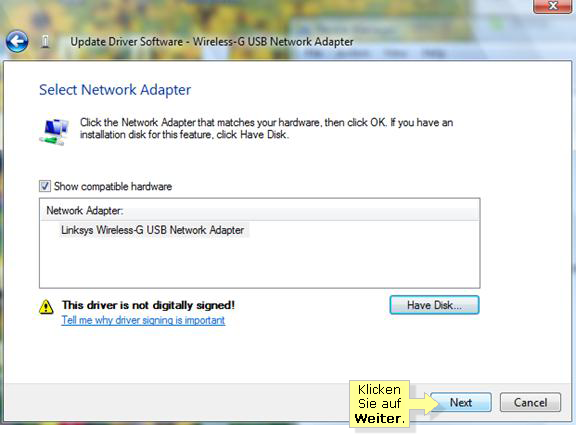This screenshot has height=437, width=576.
Task: Go back using the blue arrow button
Action: pyautogui.click(x=17, y=41)
